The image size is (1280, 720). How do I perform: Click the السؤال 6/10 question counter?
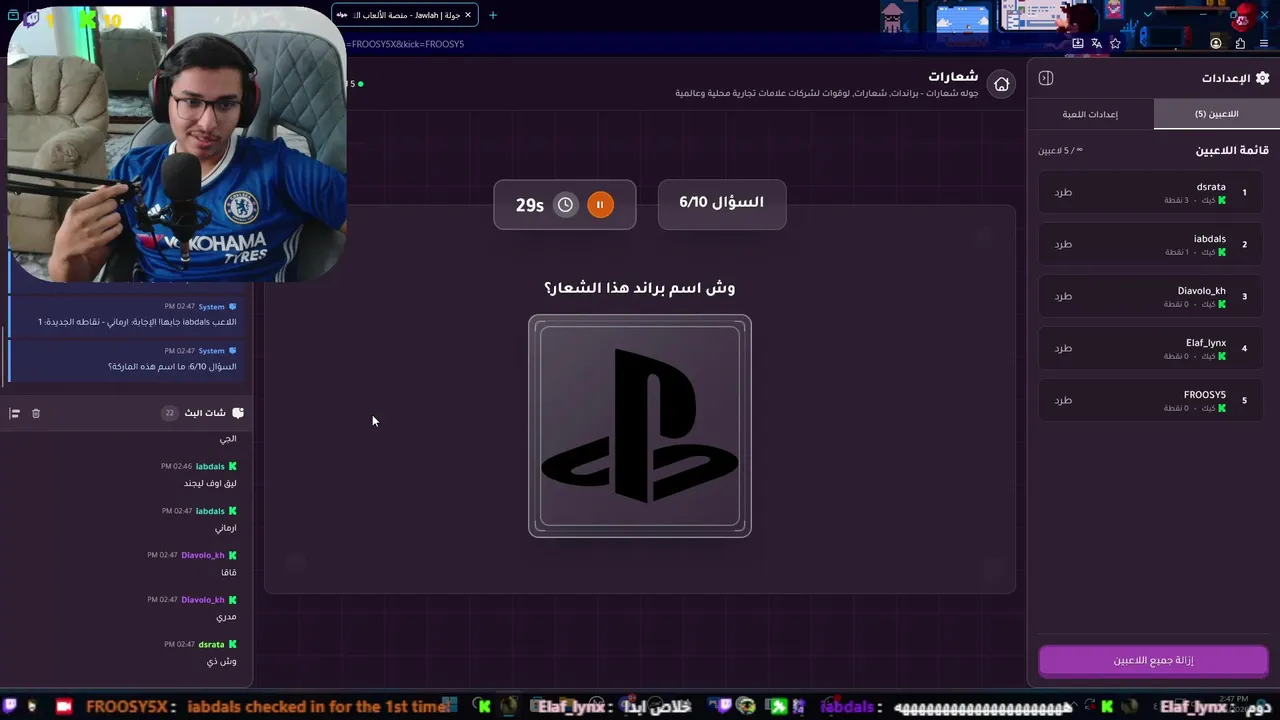click(722, 203)
